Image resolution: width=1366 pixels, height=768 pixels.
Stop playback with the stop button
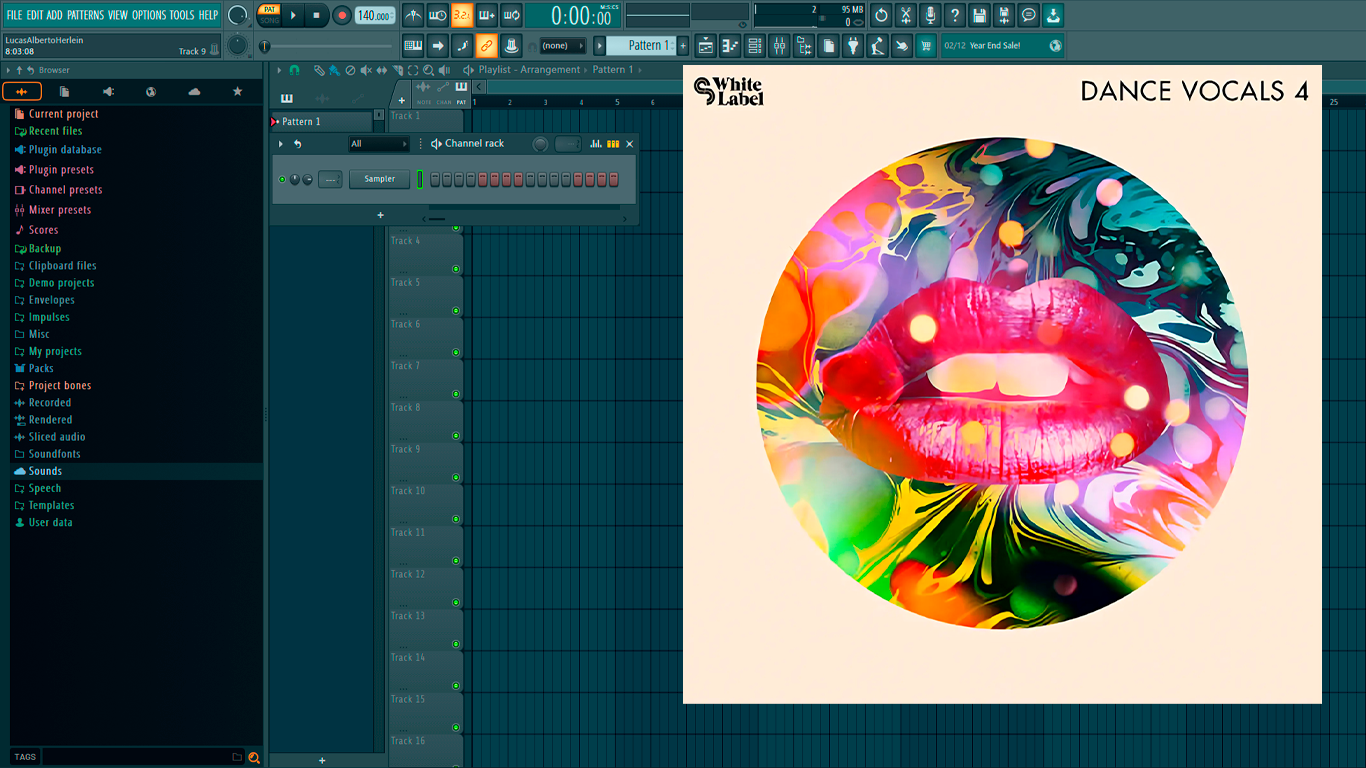316,15
